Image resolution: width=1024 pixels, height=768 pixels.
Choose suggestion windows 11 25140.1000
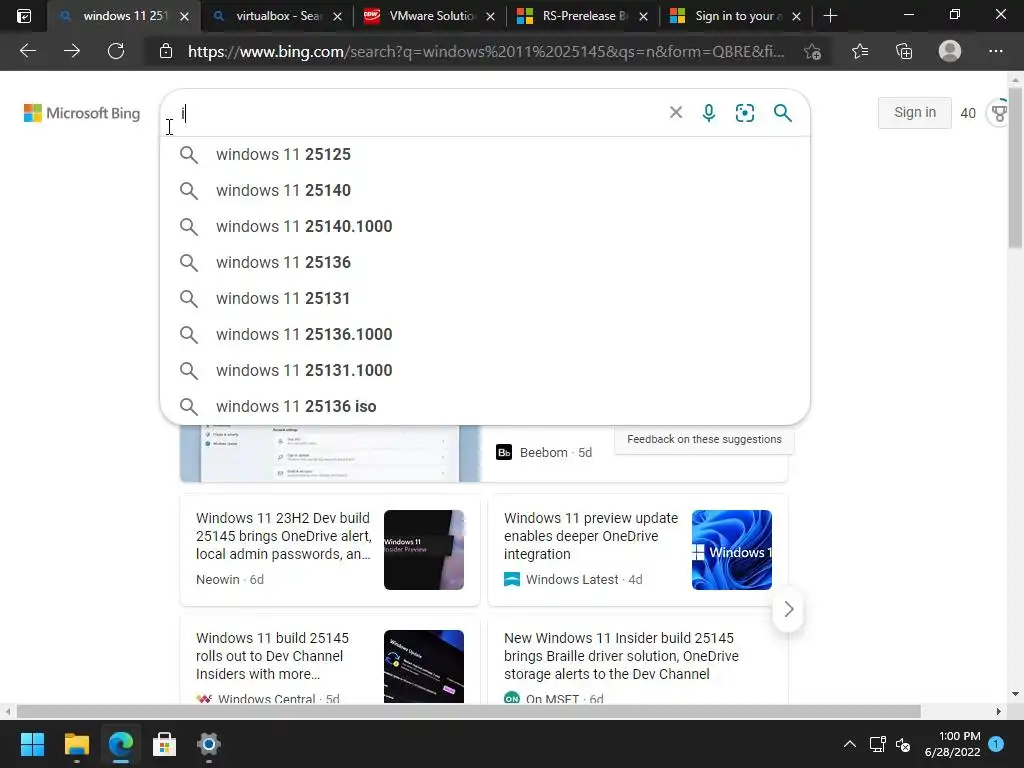(x=485, y=227)
